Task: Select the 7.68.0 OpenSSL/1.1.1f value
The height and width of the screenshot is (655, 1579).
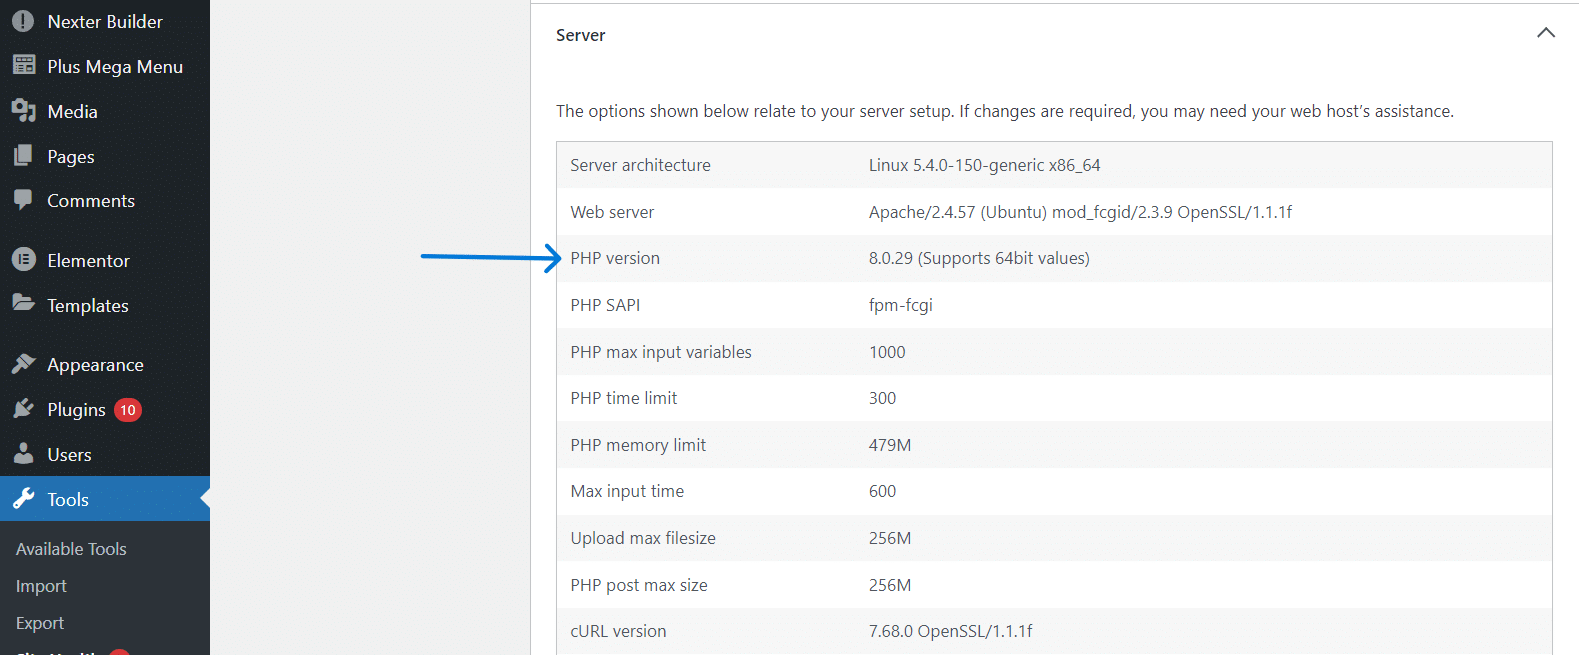Action: pos(950,631)
